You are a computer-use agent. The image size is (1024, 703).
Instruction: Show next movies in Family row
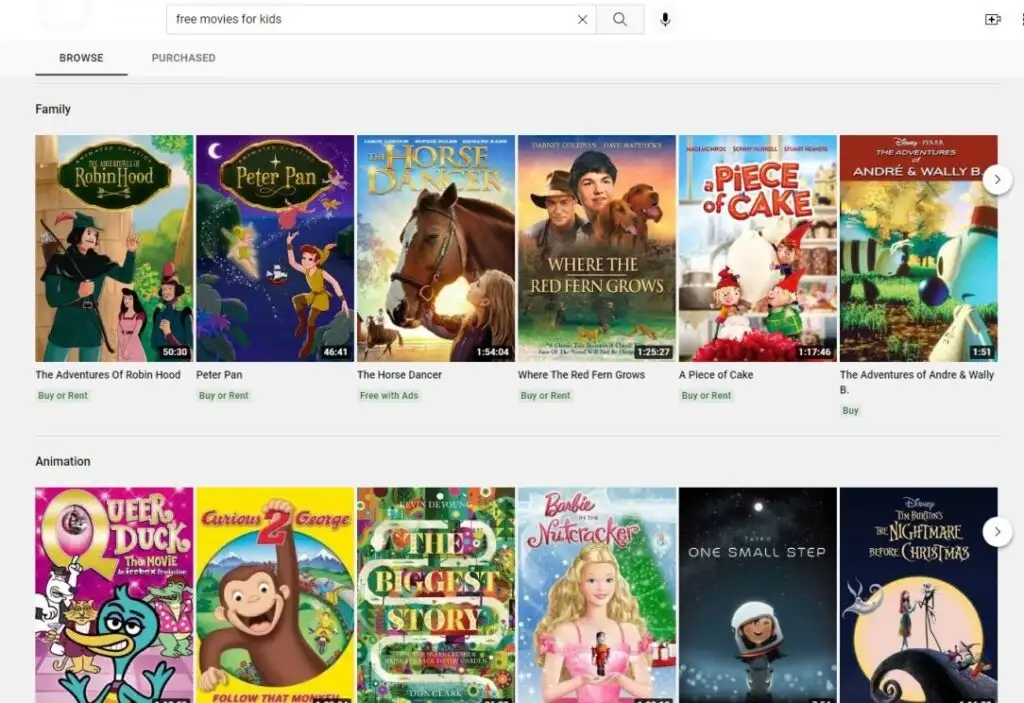tap(997, 180)
